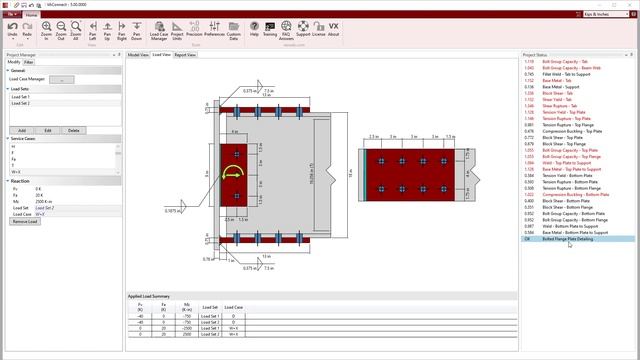Click the Pan Right arrow icon
The width and height of the screenshot is (640, 360).
point(122,26)
